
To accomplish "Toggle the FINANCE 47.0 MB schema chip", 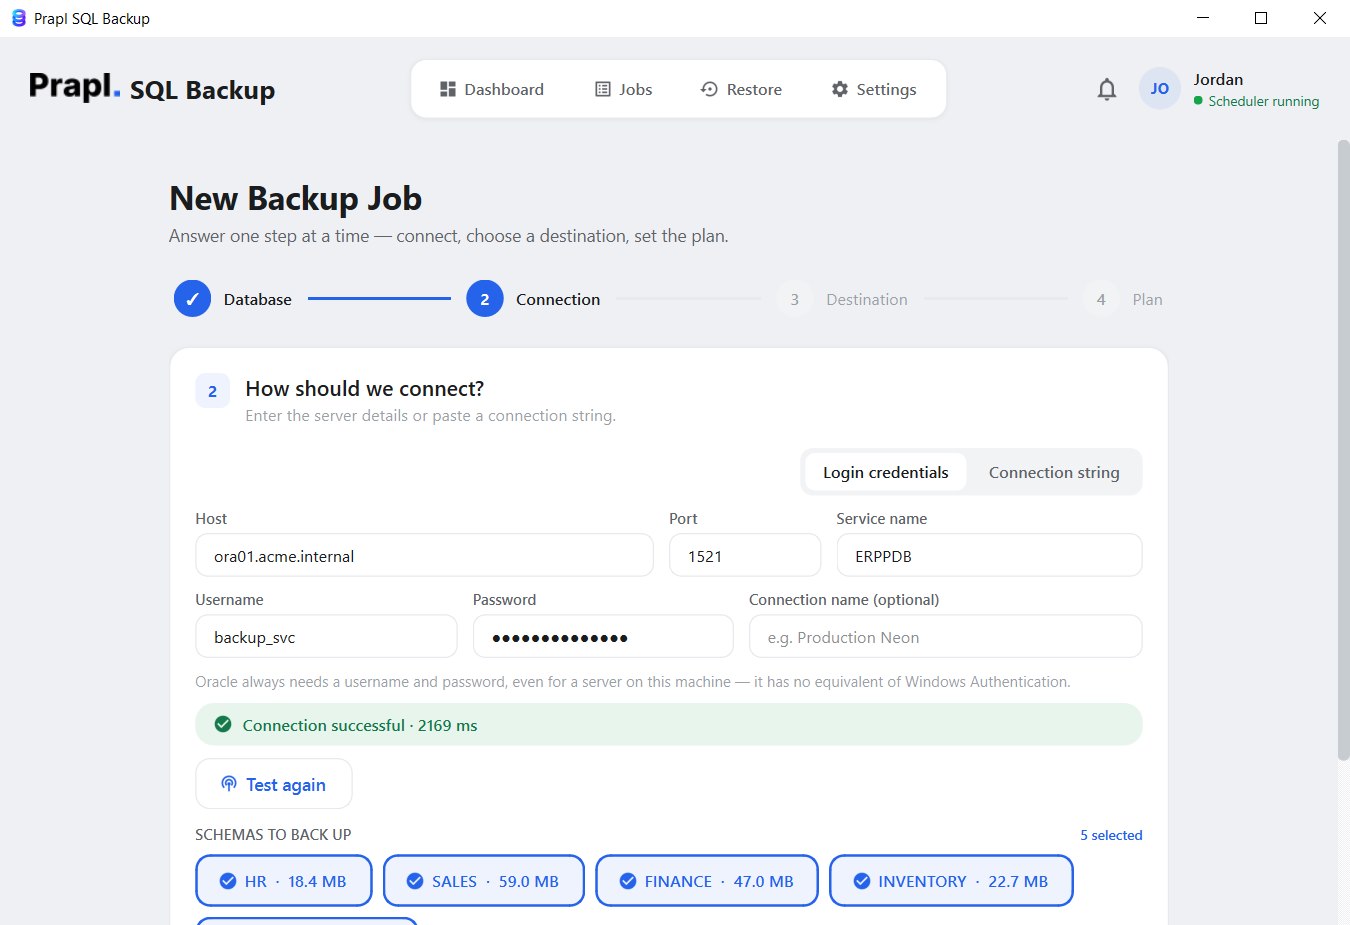I will pos(707,881).
